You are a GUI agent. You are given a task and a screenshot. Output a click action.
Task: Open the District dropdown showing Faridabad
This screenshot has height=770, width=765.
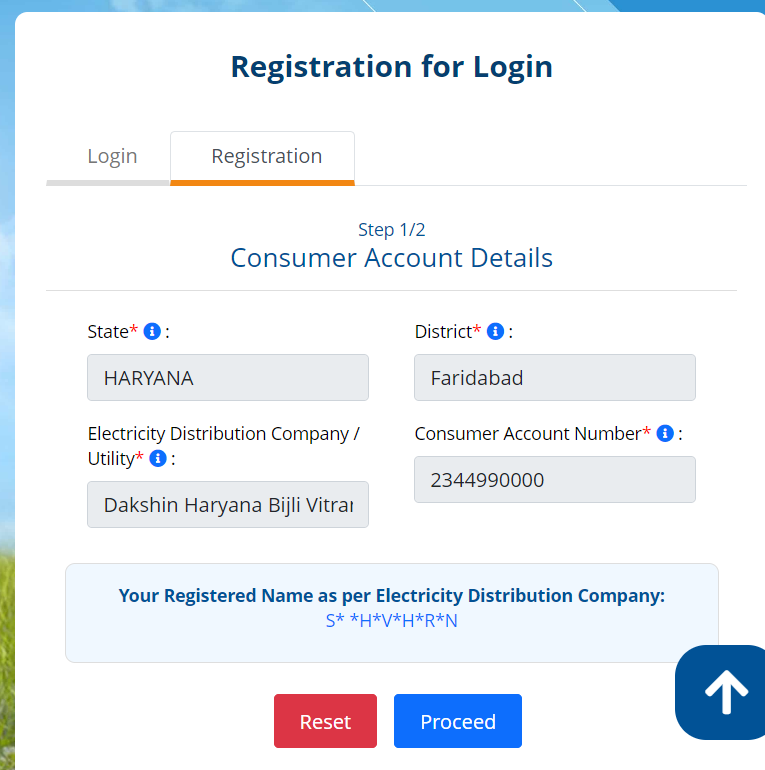555,378
